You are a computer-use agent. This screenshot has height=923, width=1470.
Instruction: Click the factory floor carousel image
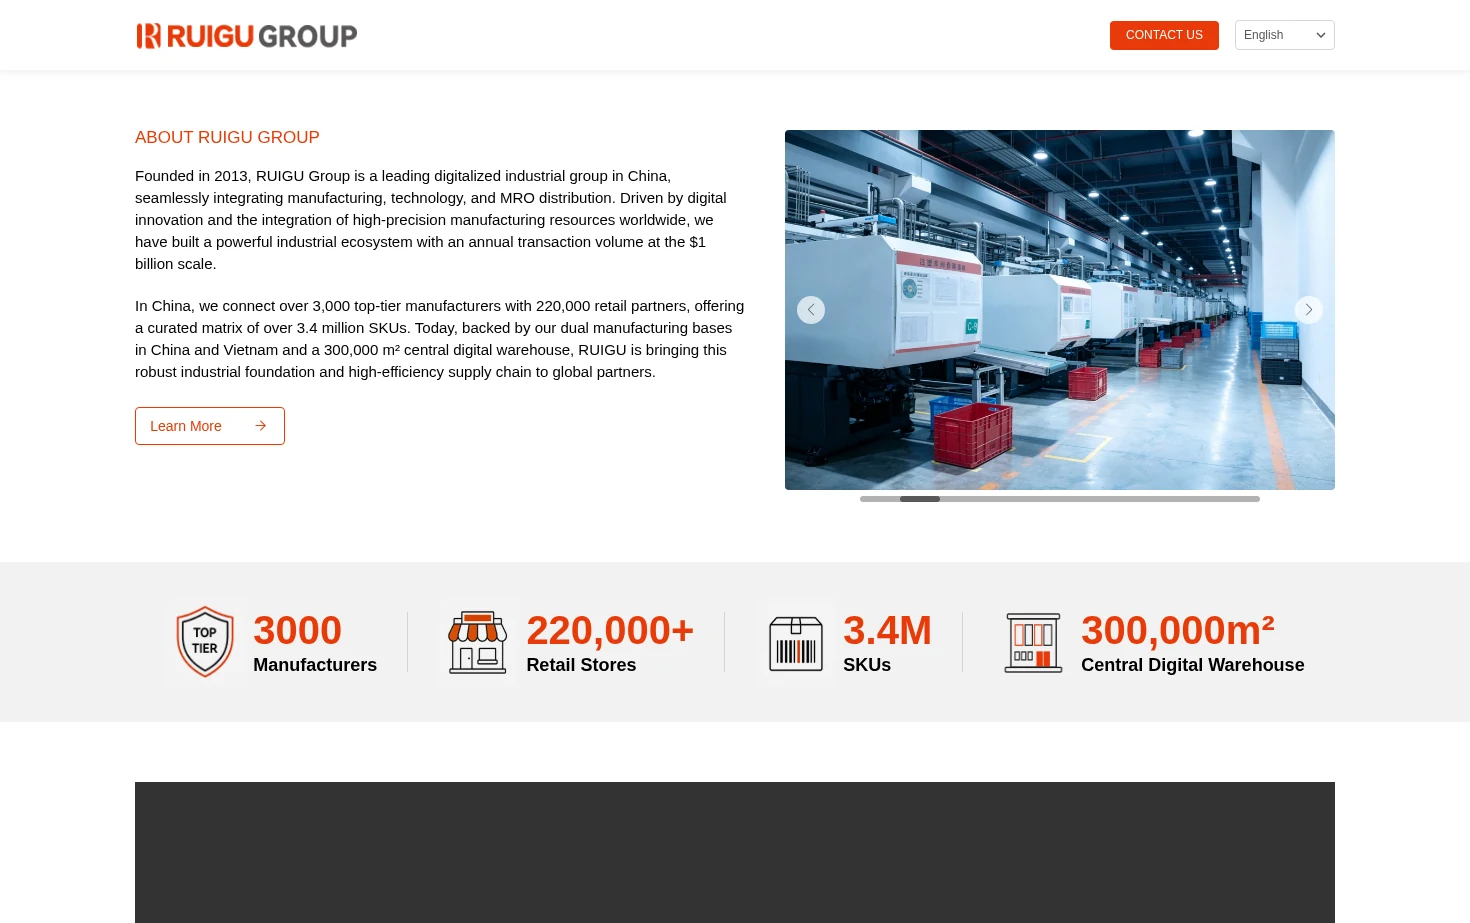pos(1060,310)
